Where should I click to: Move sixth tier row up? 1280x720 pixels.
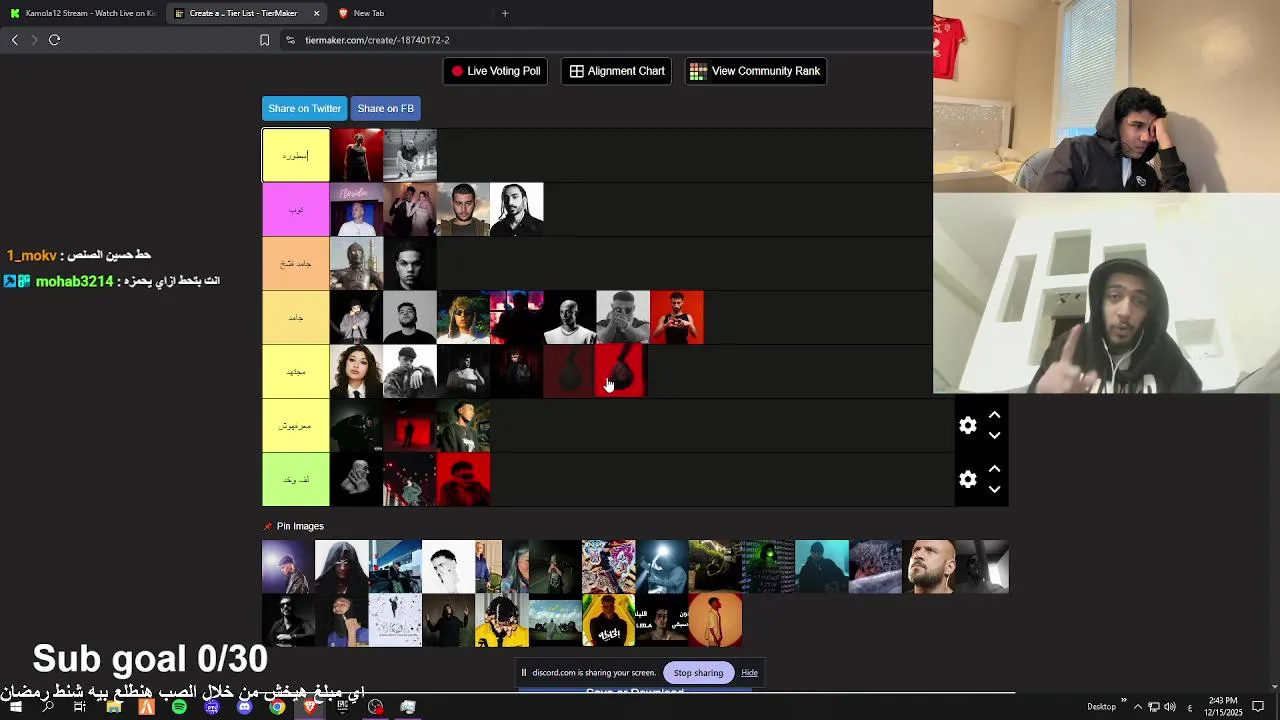994,415
